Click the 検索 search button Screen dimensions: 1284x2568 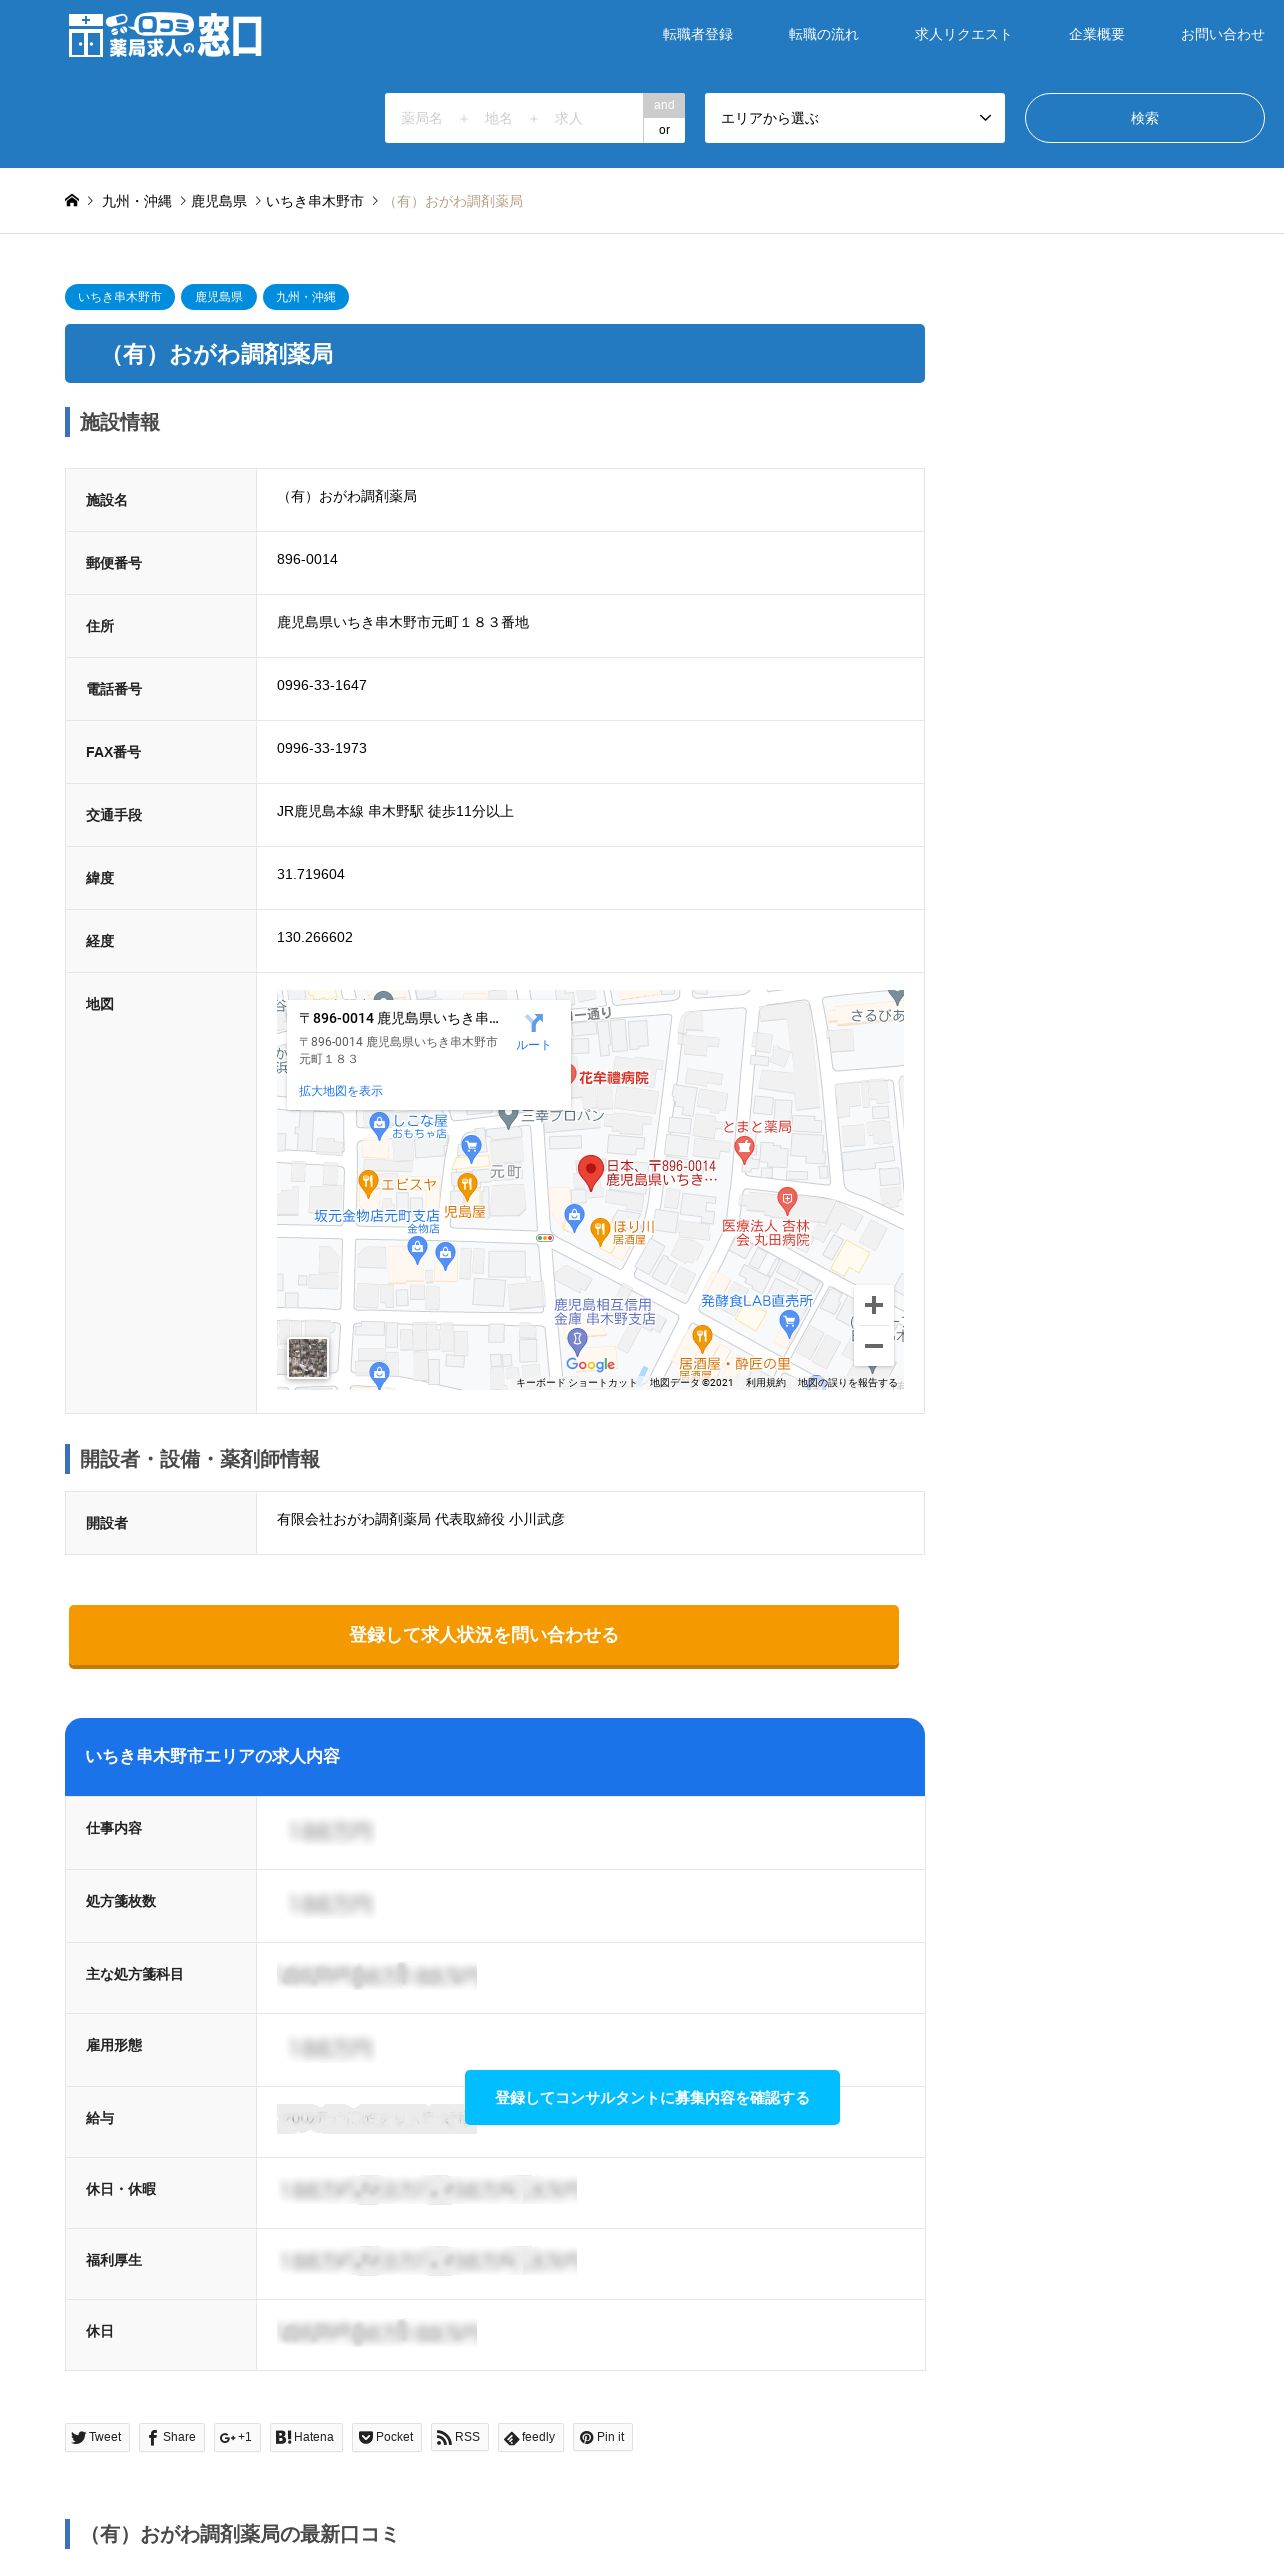click(1145, 118)
